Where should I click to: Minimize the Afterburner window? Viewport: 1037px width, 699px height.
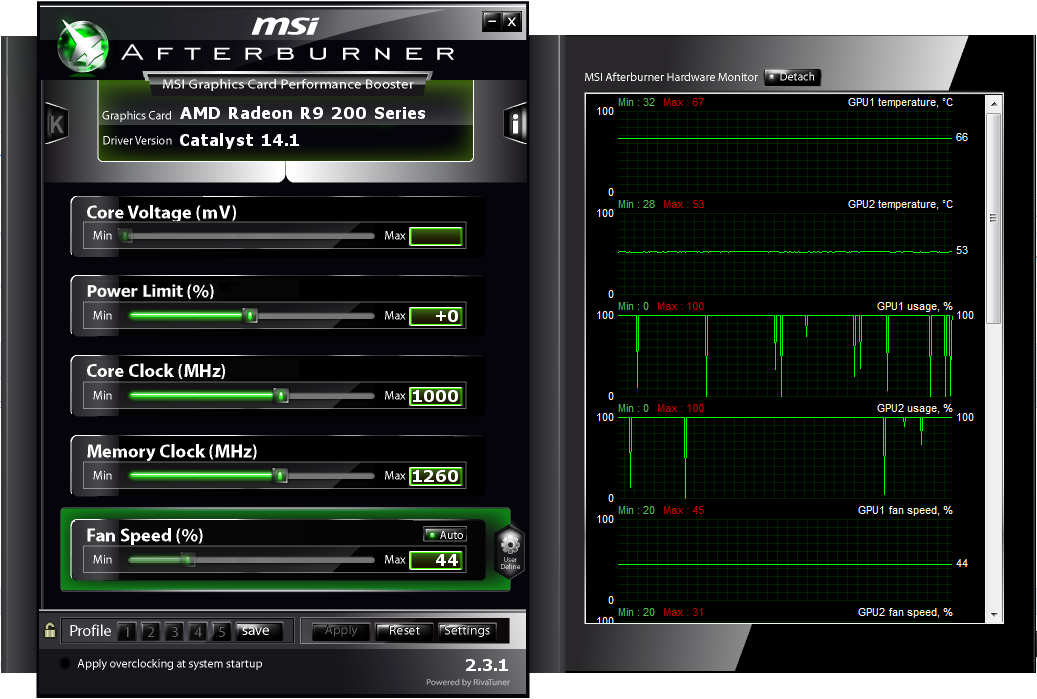(x=491, y=22)
